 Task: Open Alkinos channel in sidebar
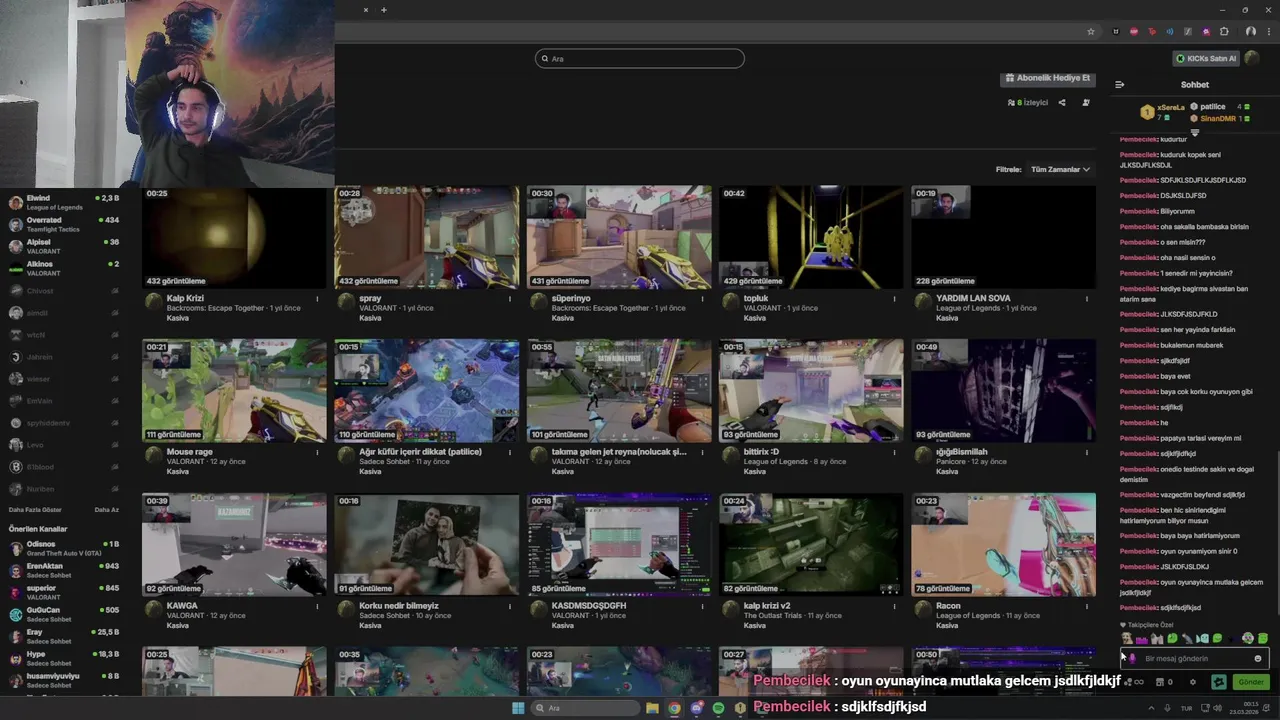[x=64, y=268]
